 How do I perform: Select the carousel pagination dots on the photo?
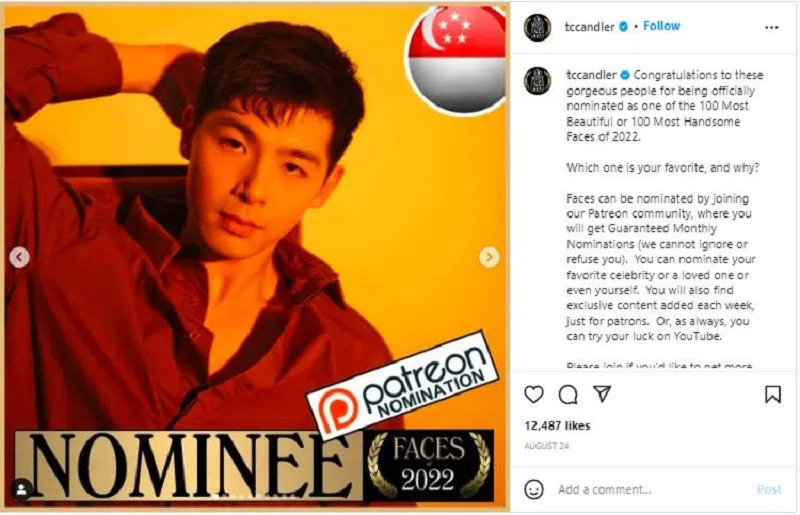[x=255, y=496]
